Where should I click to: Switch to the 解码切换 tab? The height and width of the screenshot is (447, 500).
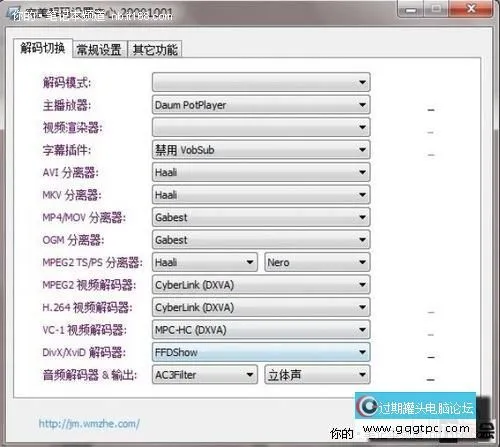coord(43,49)
